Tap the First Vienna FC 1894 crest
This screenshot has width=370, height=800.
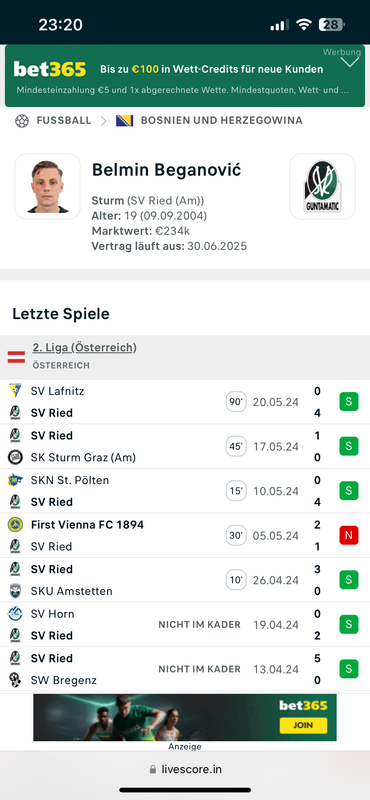coord(15,524)
